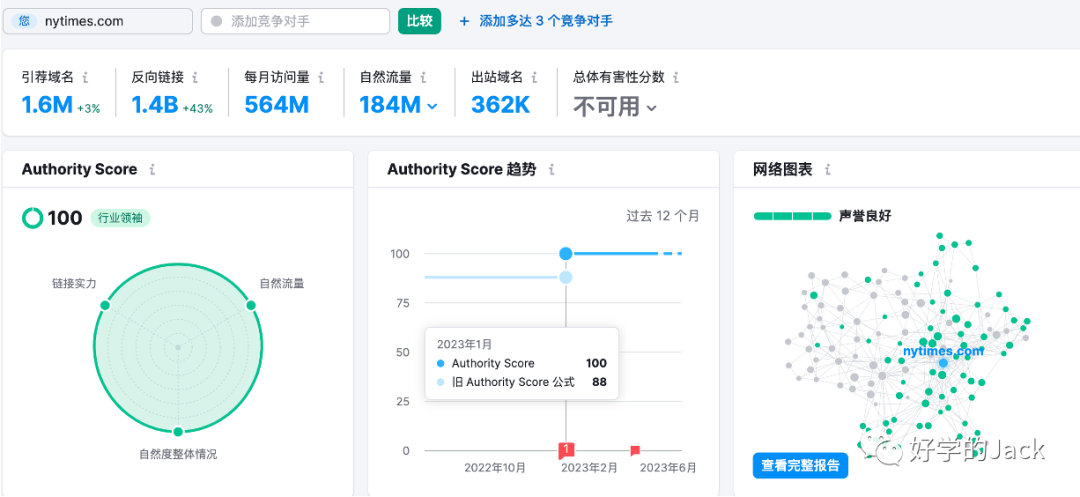This screenshot has height=497, width=1080.
Task: Click info icon beside 总体有害性分数
Action: [676, 77]
